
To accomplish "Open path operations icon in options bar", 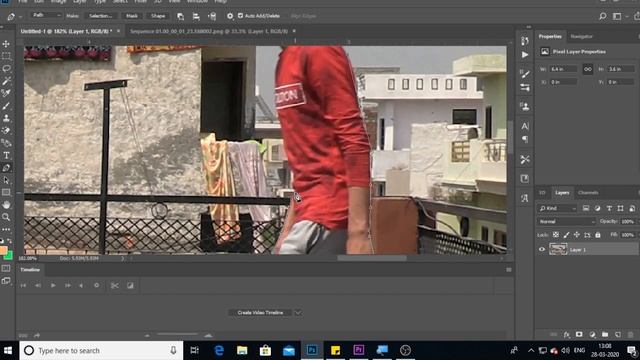I will (x=180, y=16).
